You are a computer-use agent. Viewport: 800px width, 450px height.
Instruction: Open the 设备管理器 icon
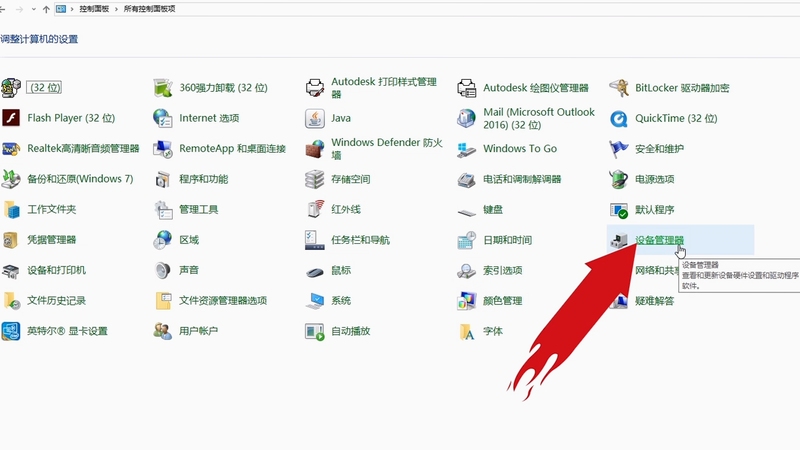coord(619,240)
